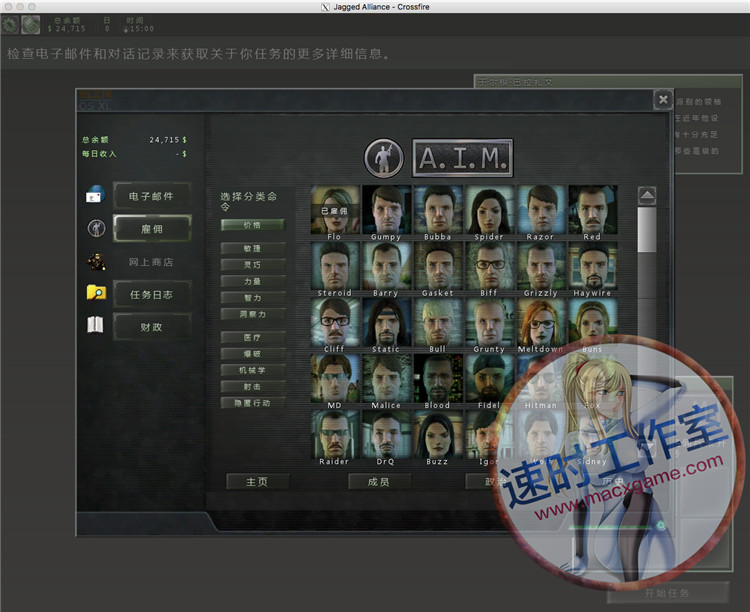This screenshot has height=612, width=750.
Task: Sort mercenaries by 机械学
Action: (x=253, y=370)
